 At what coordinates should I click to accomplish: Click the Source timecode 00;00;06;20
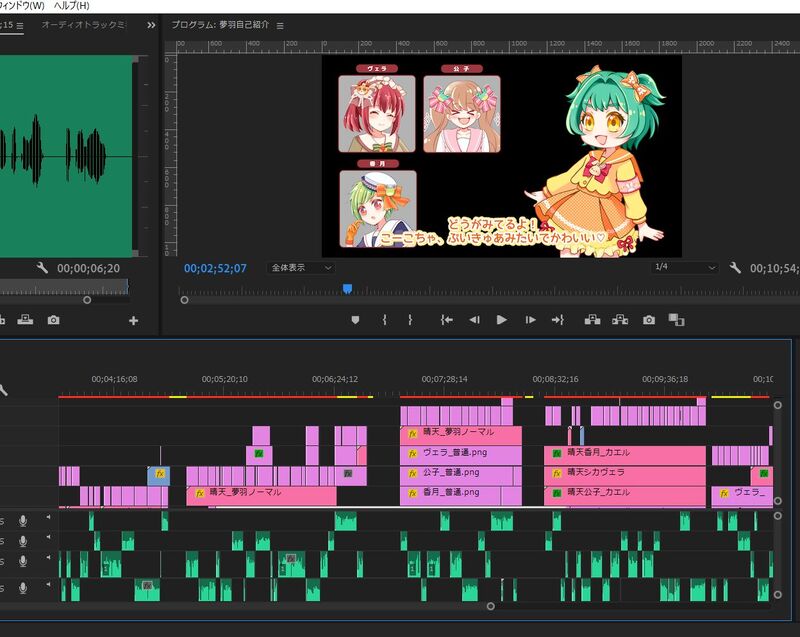click(88, 268)
